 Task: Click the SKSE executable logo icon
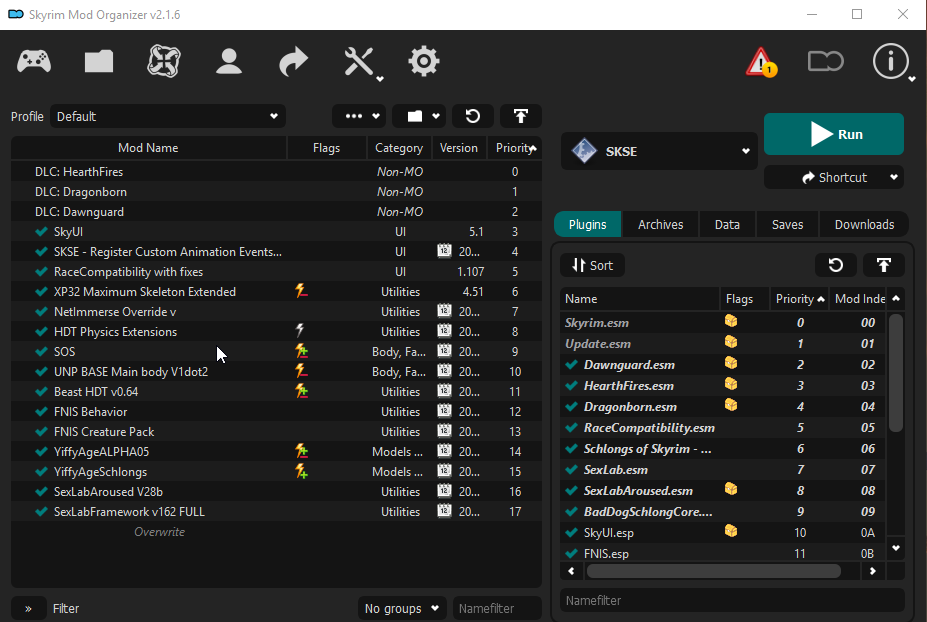tap(584, 151)
